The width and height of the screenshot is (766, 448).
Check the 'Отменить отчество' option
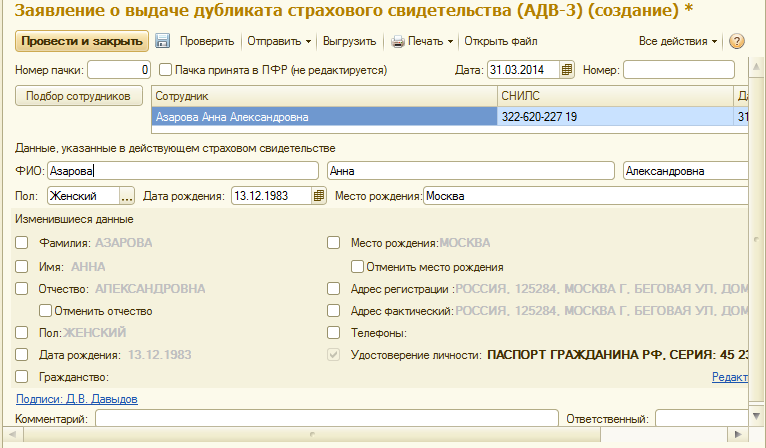click(x=46, y=311)
